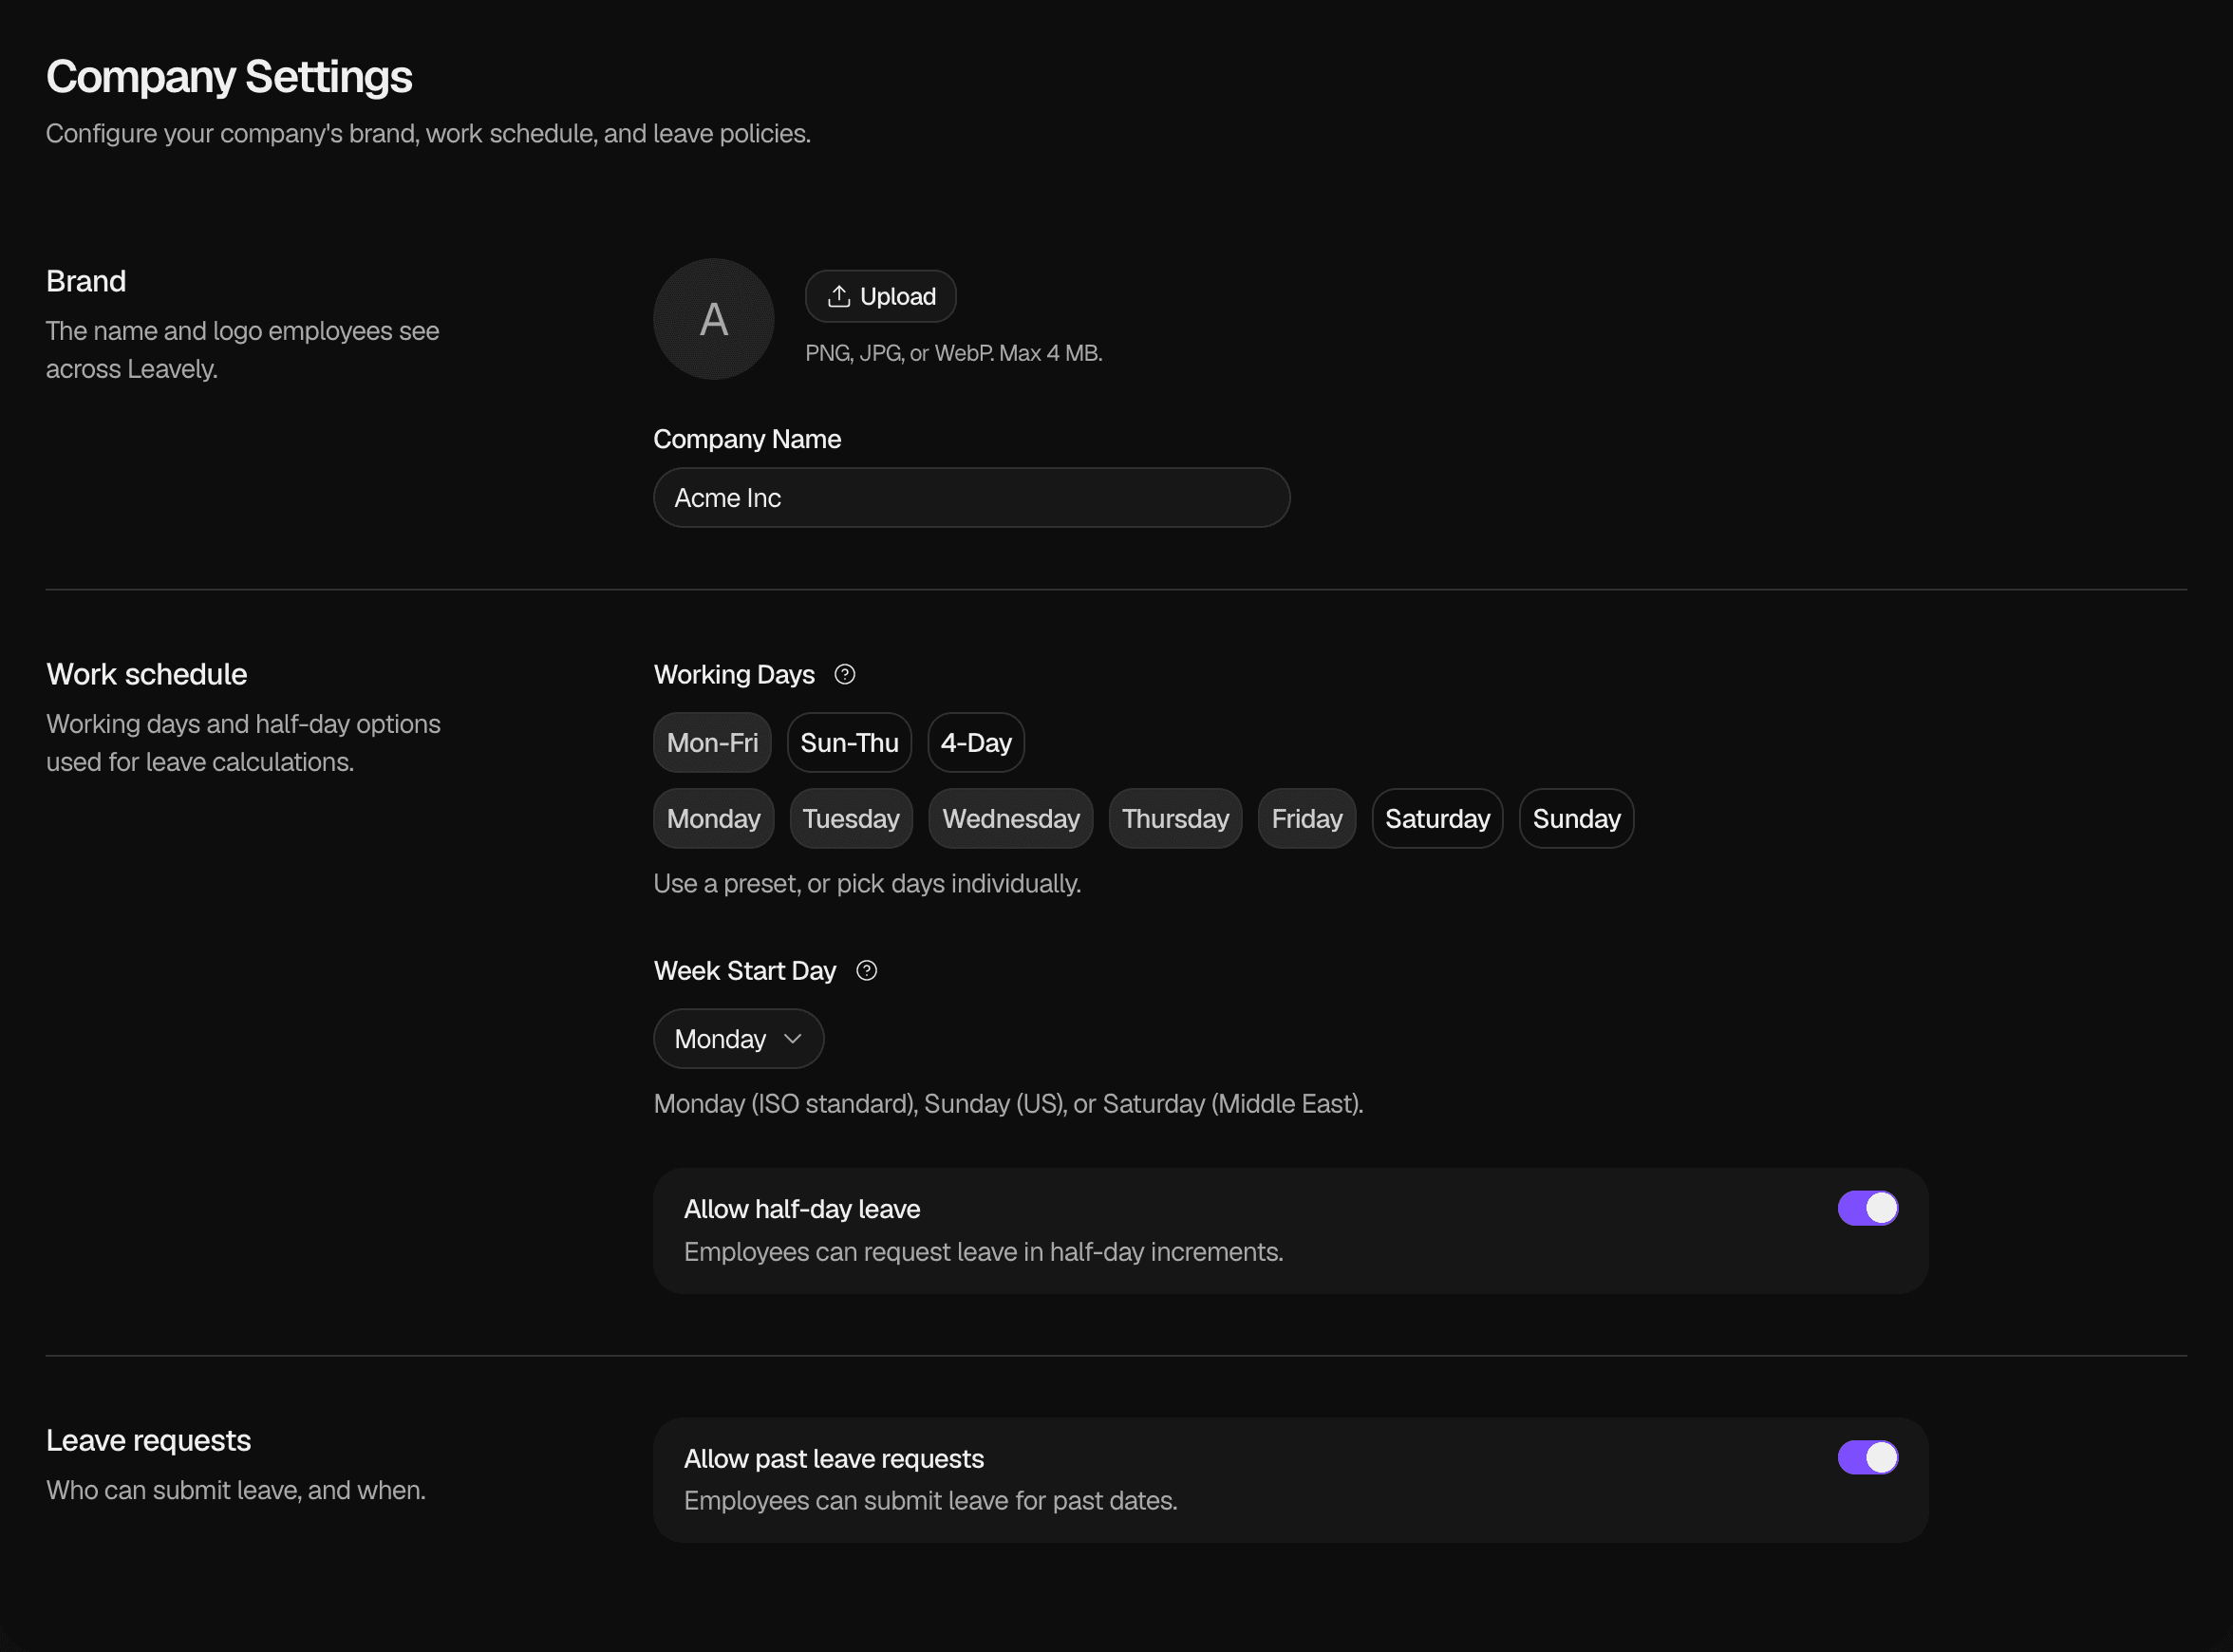
Task: Toggle Thursday as a working day
Action: click(x=1176, y=819)
